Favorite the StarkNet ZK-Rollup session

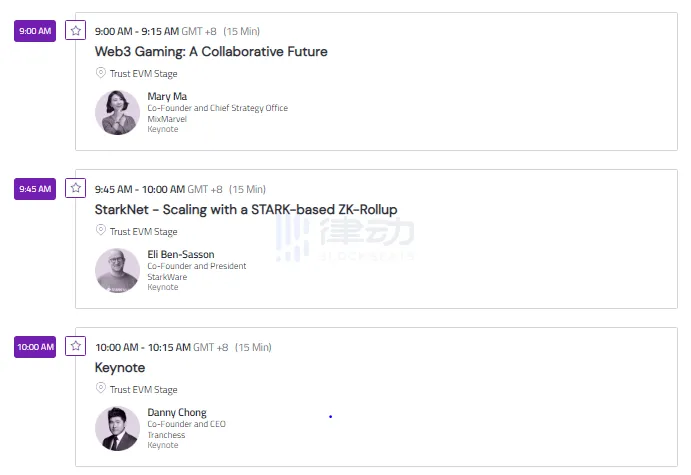(75, 188)
